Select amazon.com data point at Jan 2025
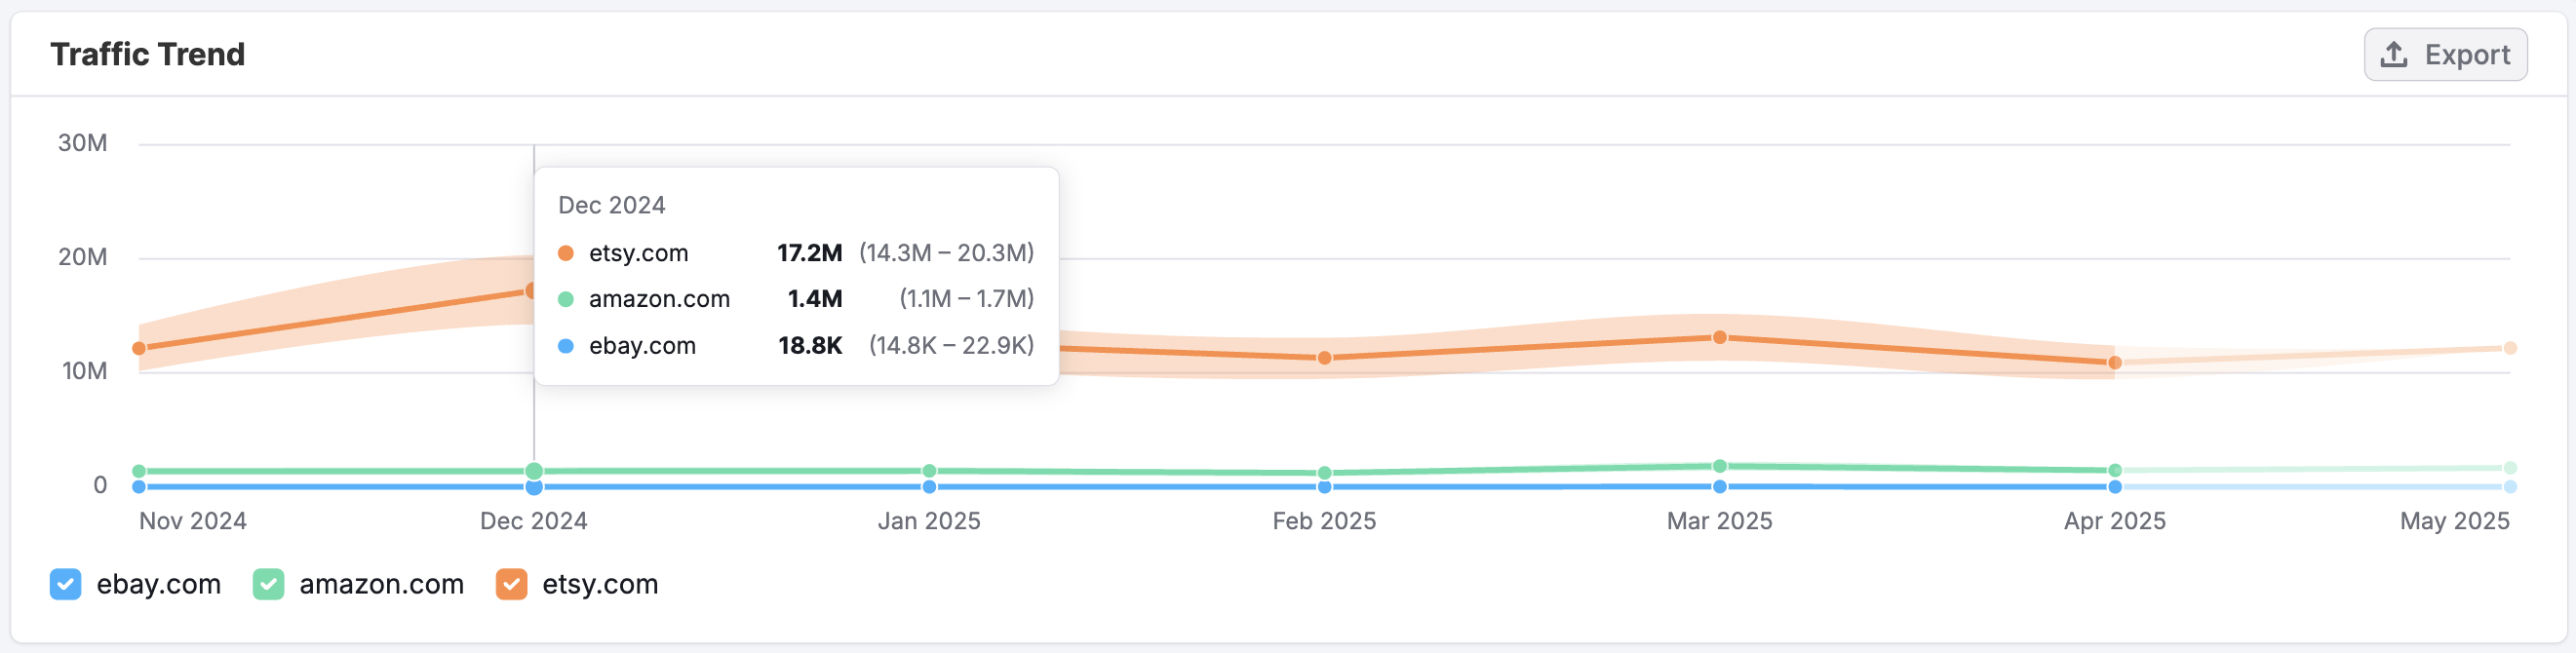The image size is (2576, 653). pyautogui.click(x=929, y=471)
